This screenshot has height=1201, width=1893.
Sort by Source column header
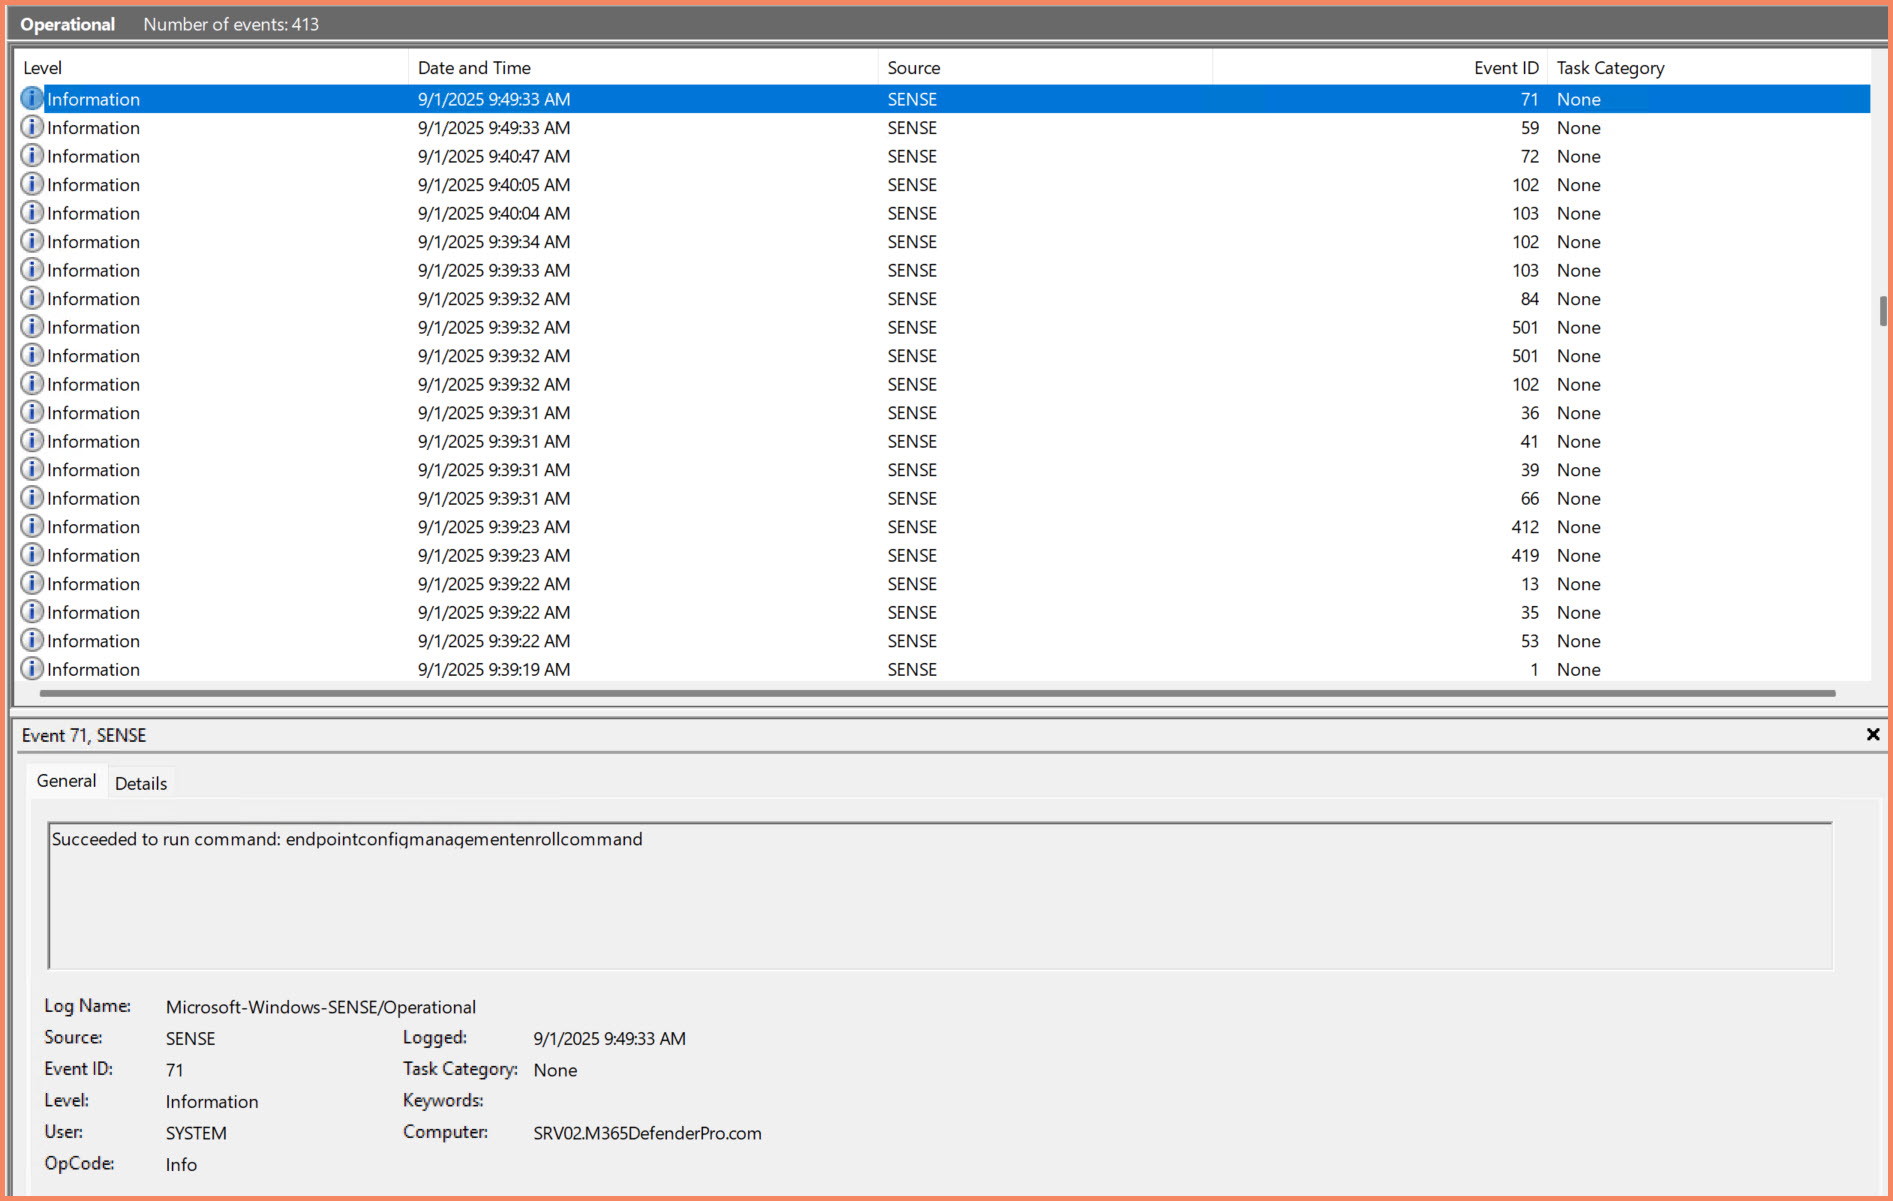tap(1045, 68)
